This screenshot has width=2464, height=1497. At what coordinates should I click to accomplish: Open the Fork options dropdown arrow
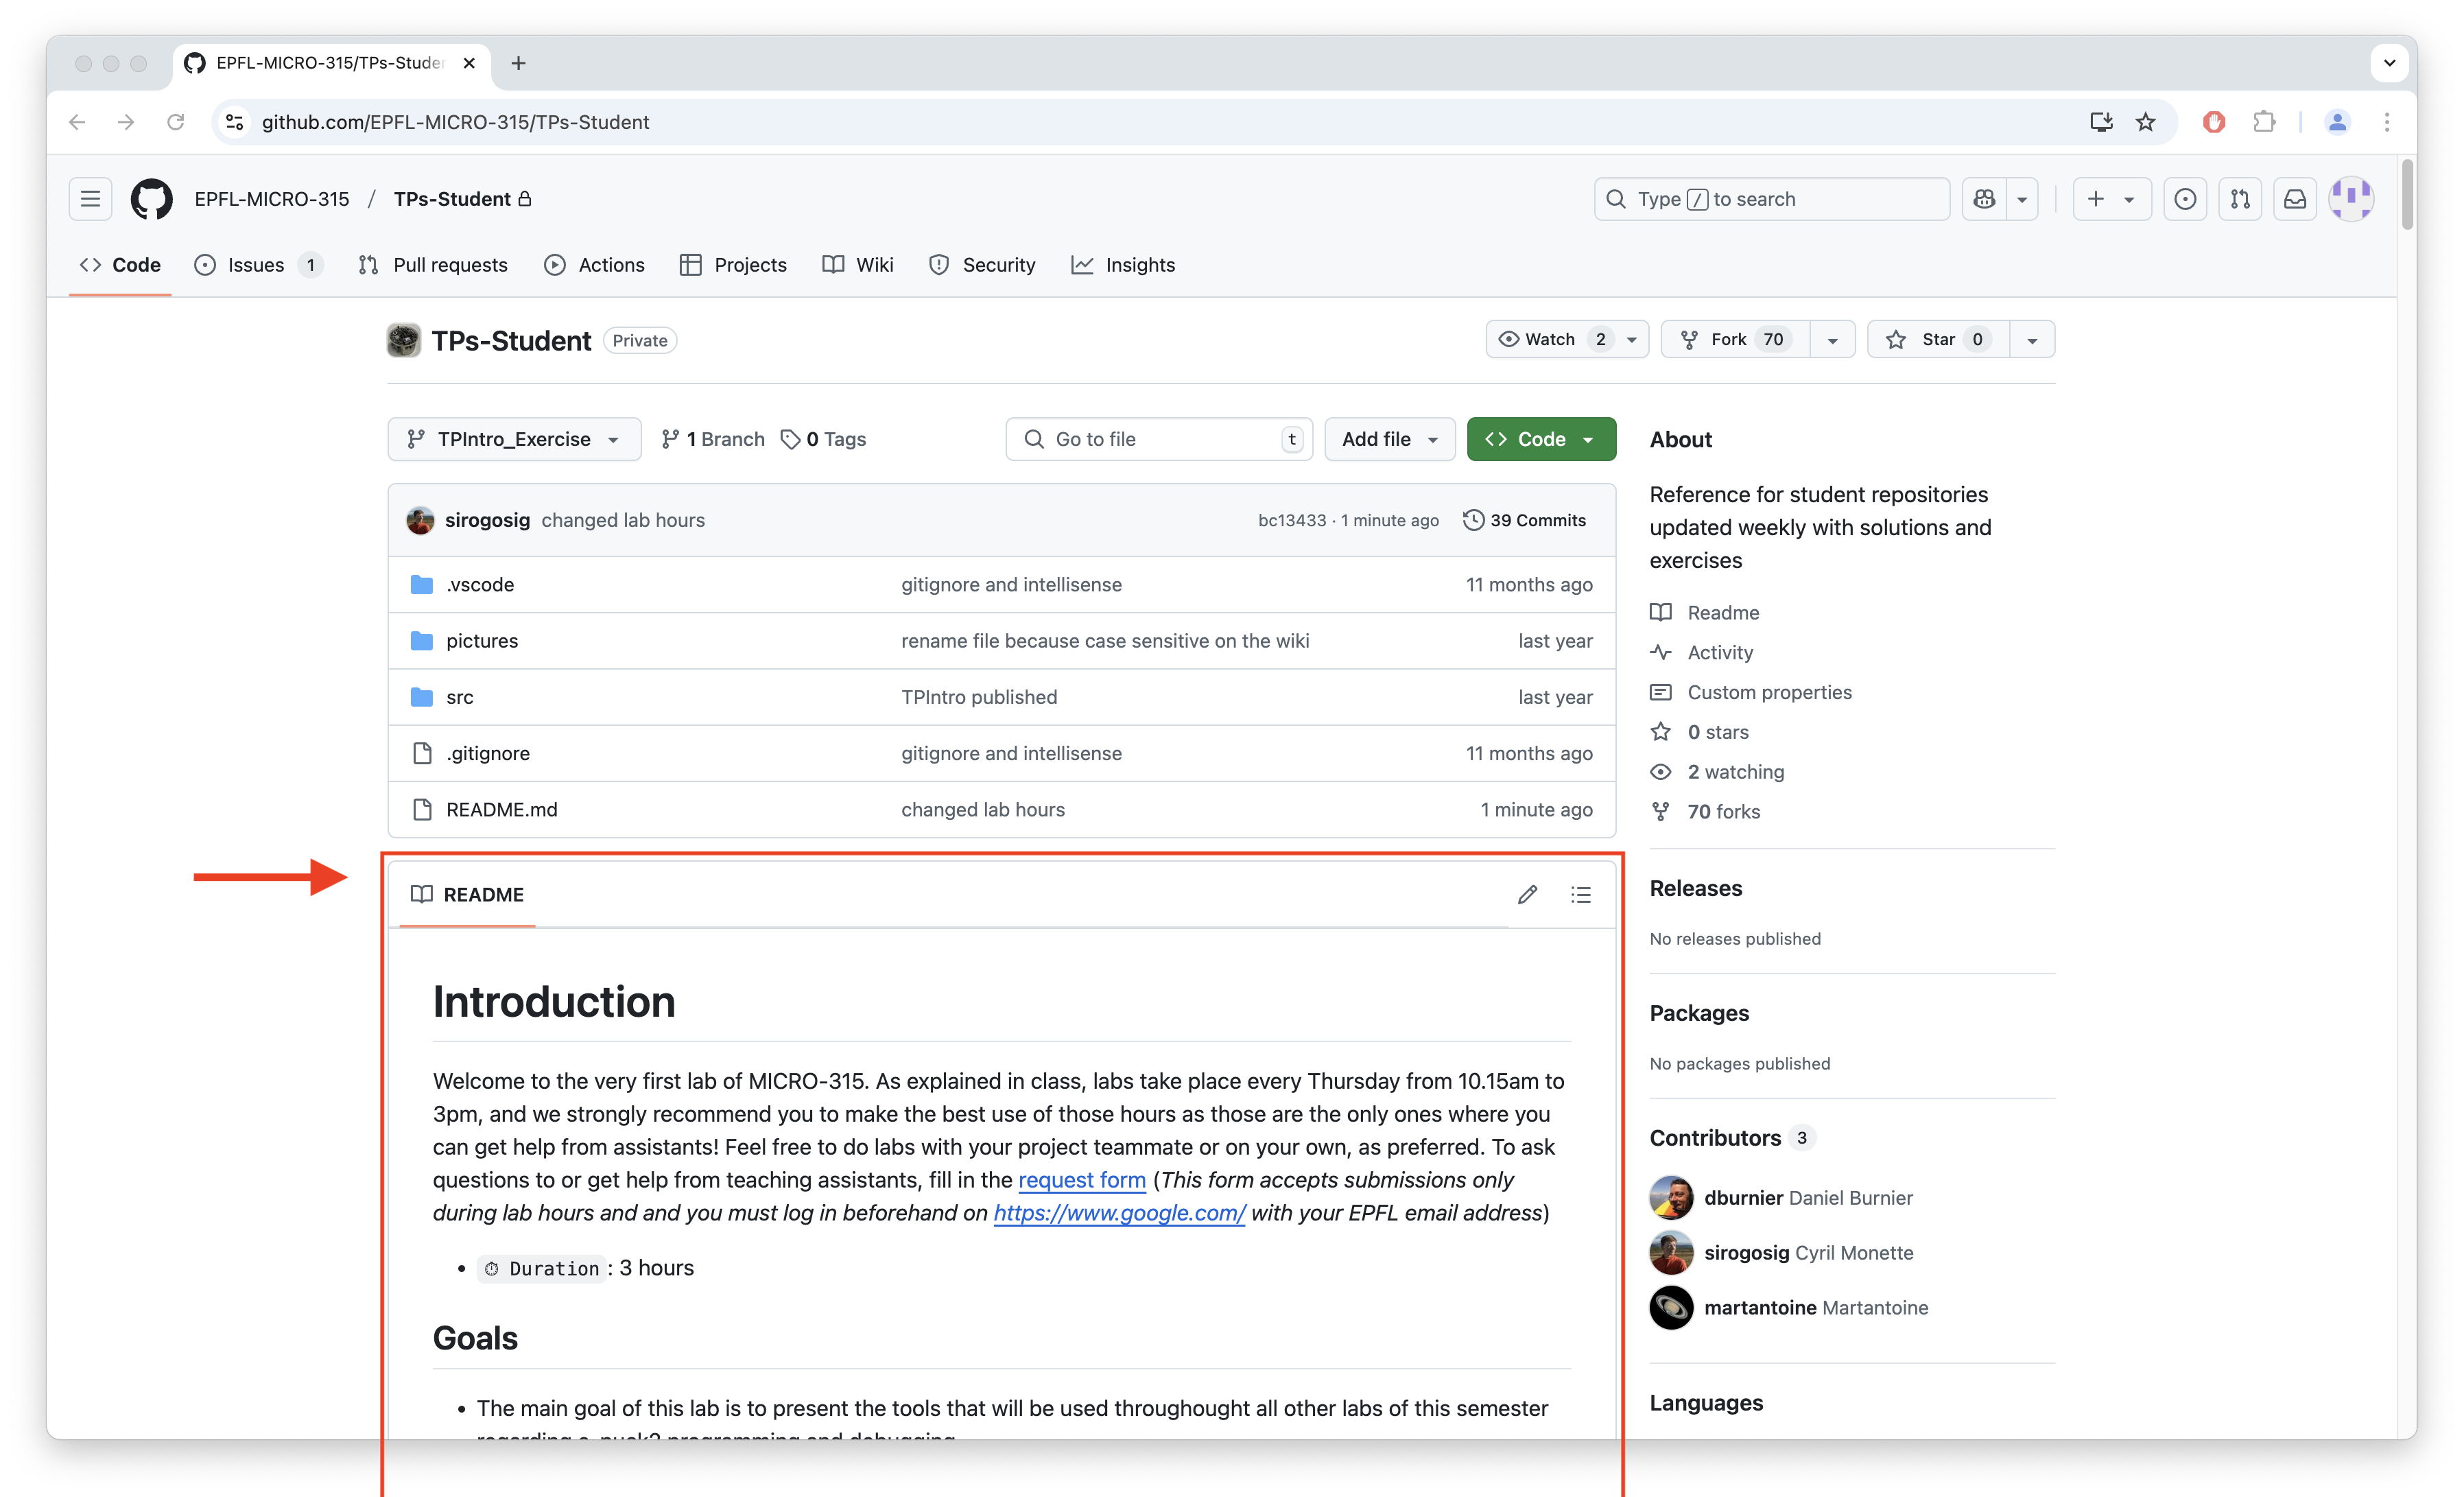[x=1832, y=340]
